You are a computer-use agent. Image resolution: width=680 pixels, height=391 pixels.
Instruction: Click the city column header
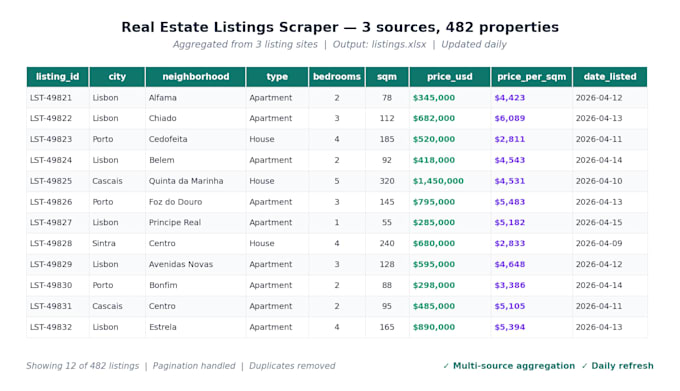click(117, 77)
